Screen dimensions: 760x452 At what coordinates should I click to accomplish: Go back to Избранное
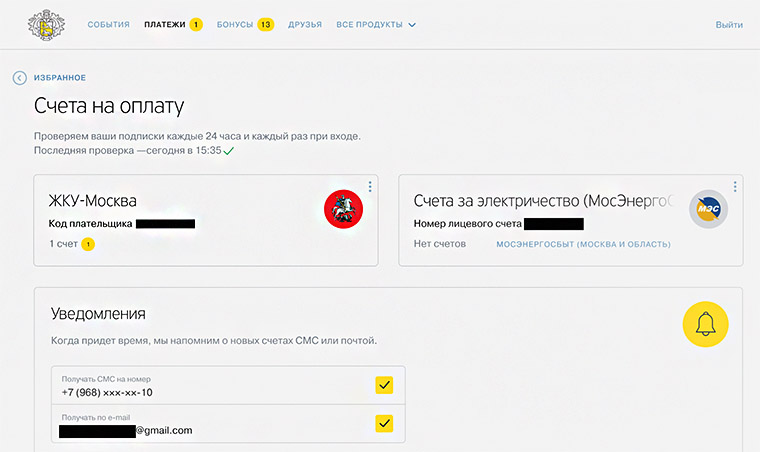pyautogui.click(x=60, y=78)
